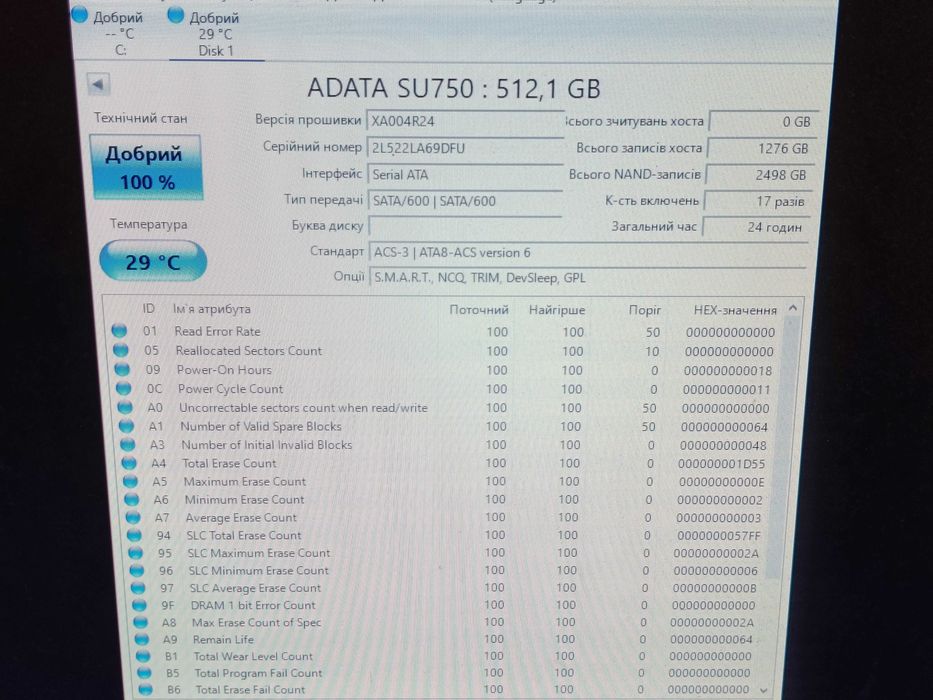Select the Total Erase Count attribute name
Image resolution: width=933 pixels, height=700 pixels.
pos(229,463)
